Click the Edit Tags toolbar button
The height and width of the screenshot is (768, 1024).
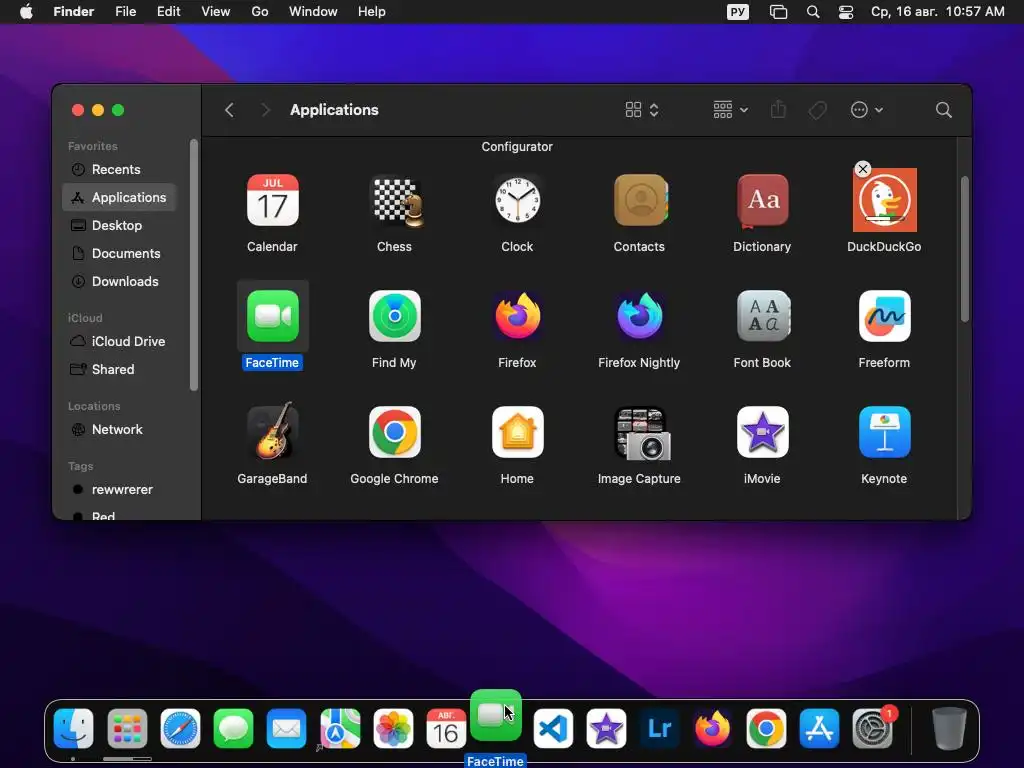pyautogui.click(x=818, y=110)
